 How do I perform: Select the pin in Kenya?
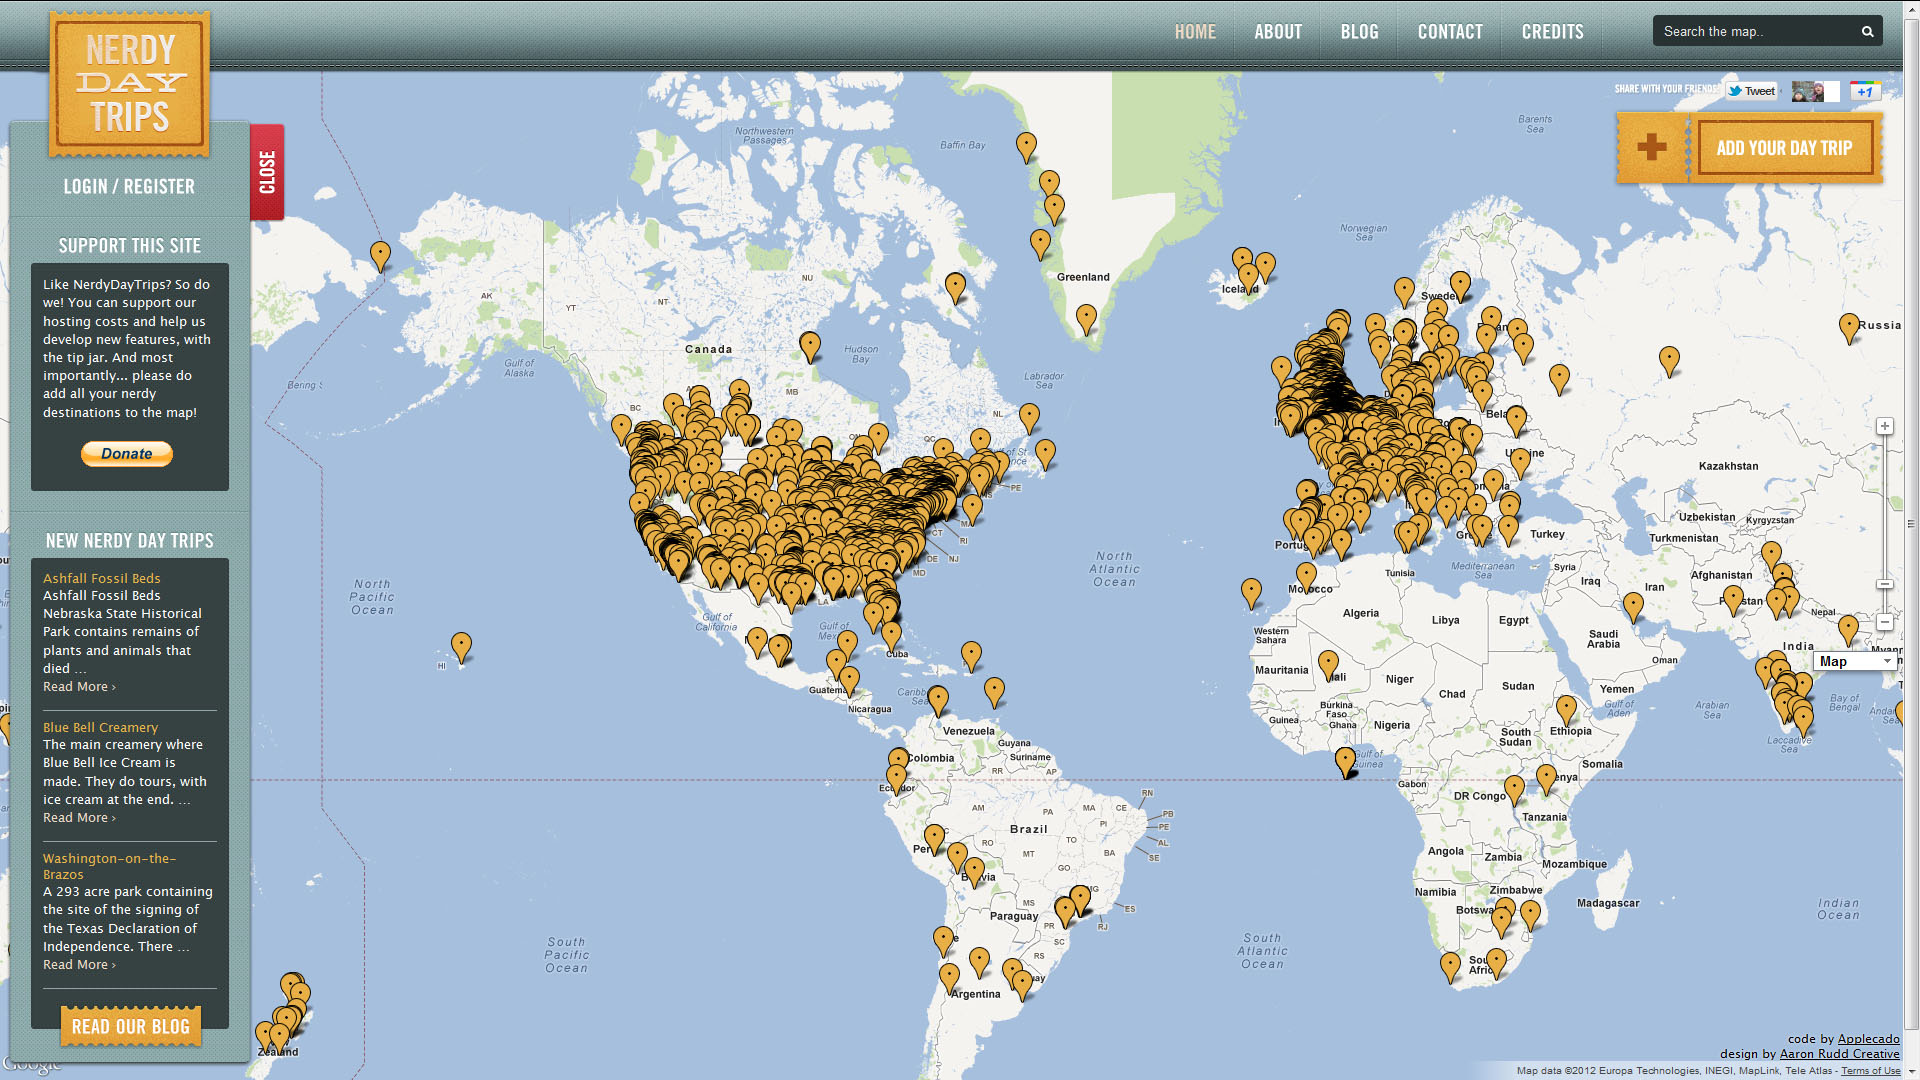coord(1546,779)
